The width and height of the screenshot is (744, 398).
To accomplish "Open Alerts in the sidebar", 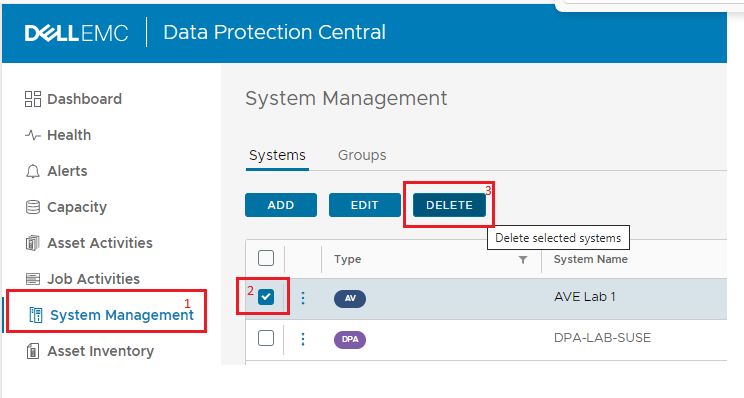I will pos(67,171).
